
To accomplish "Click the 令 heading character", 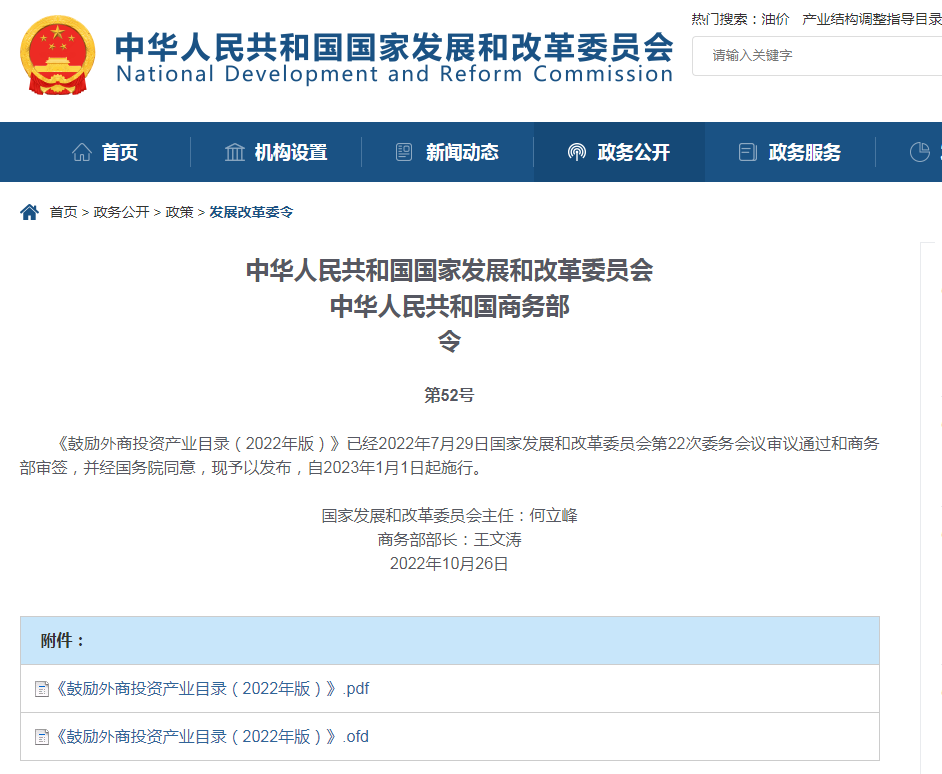I will click(449, 341).
